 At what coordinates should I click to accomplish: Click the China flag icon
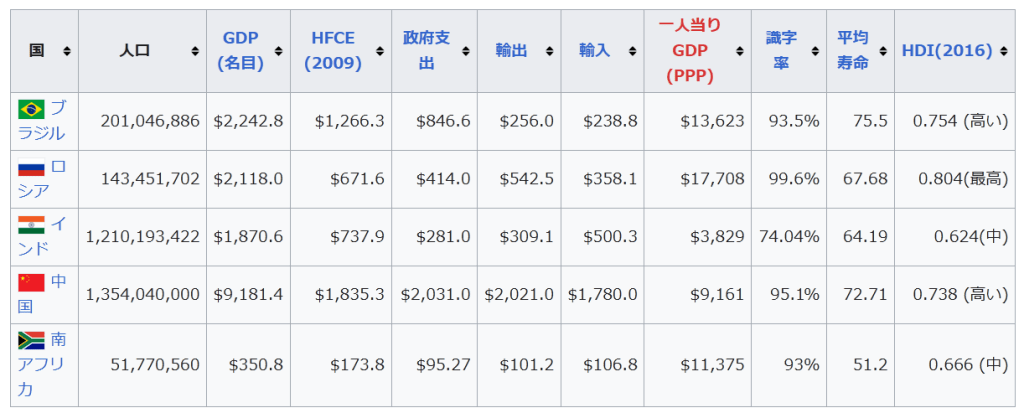click(x=31, y=282)
